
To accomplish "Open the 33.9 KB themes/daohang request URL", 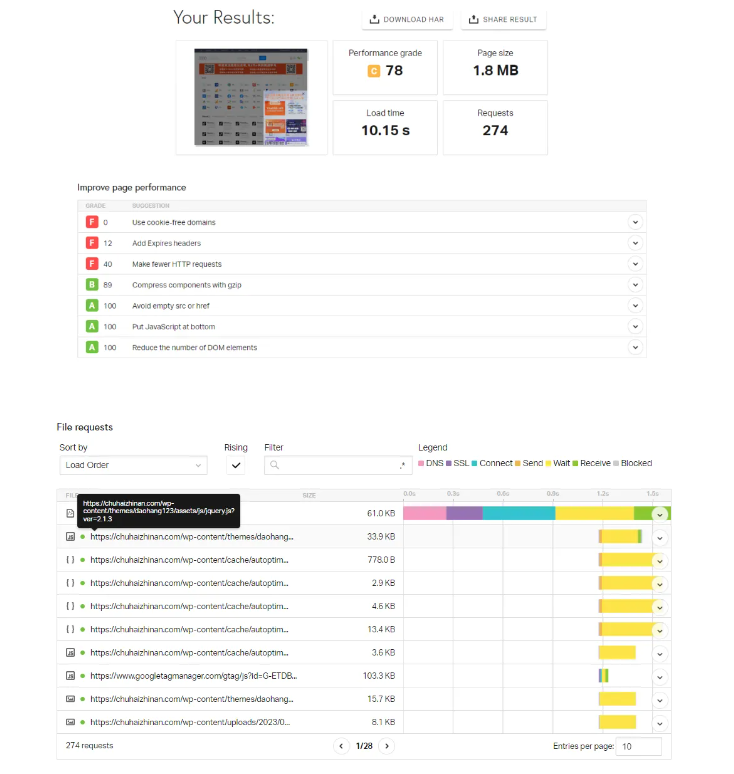I will (x=192, y=537).
